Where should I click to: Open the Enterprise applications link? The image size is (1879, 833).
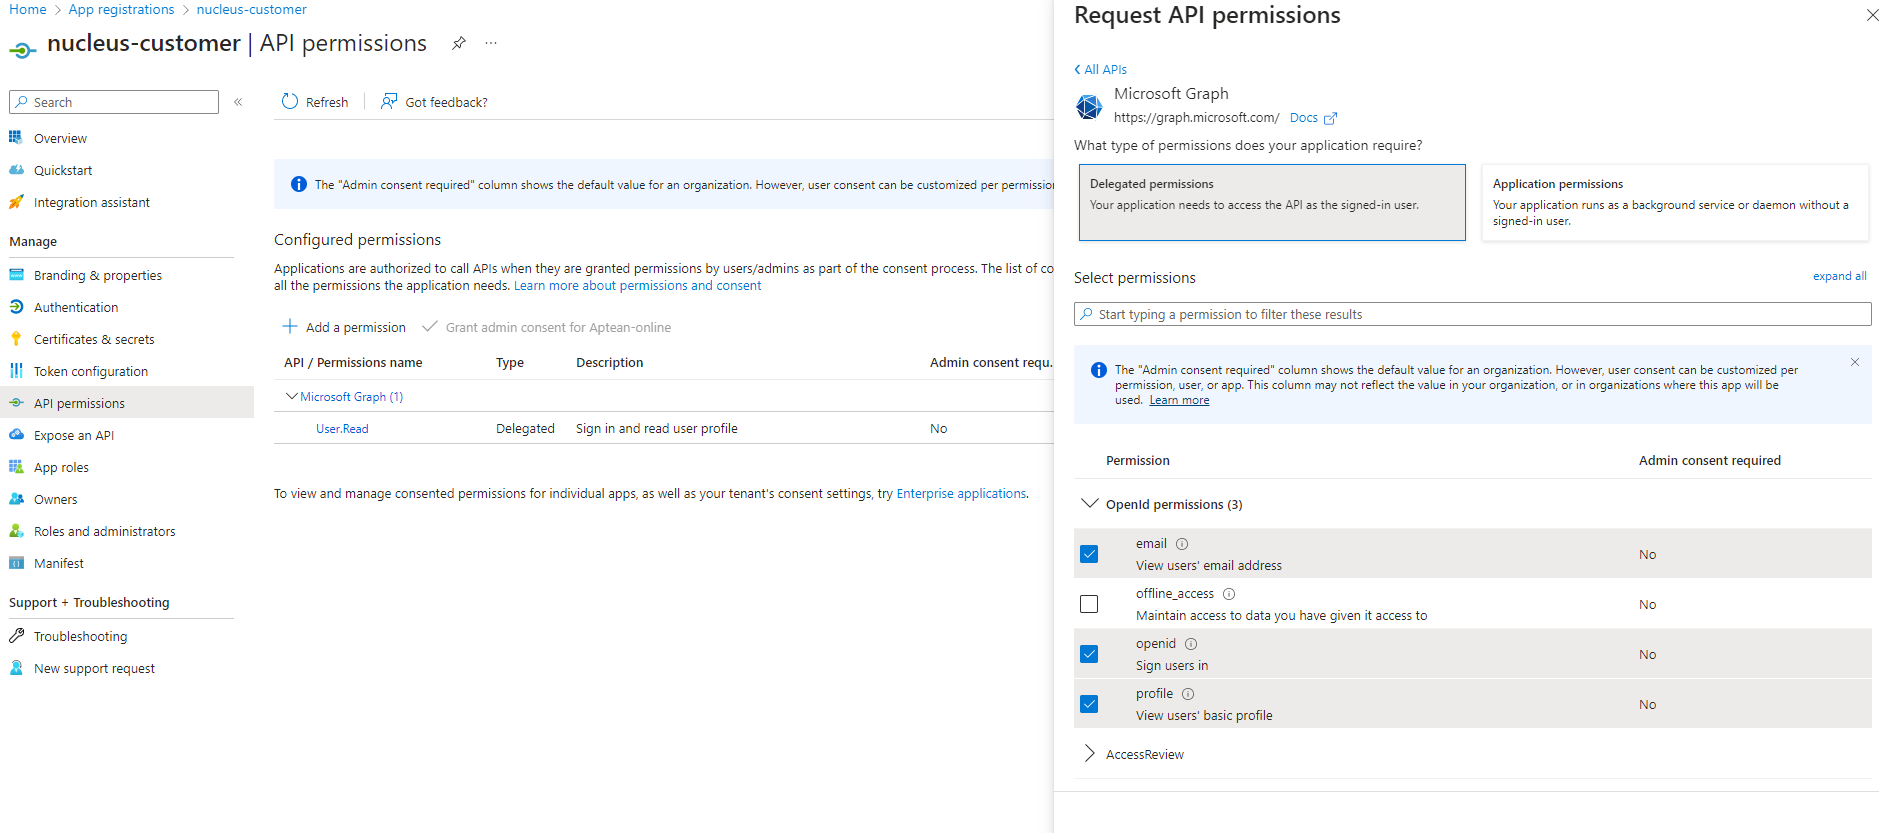(961, 493)
